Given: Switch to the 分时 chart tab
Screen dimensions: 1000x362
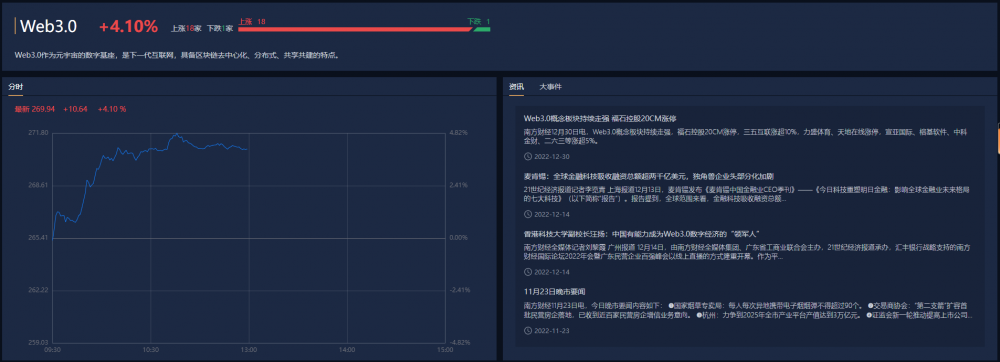Looking at the screenshot, I should point(15,87).
